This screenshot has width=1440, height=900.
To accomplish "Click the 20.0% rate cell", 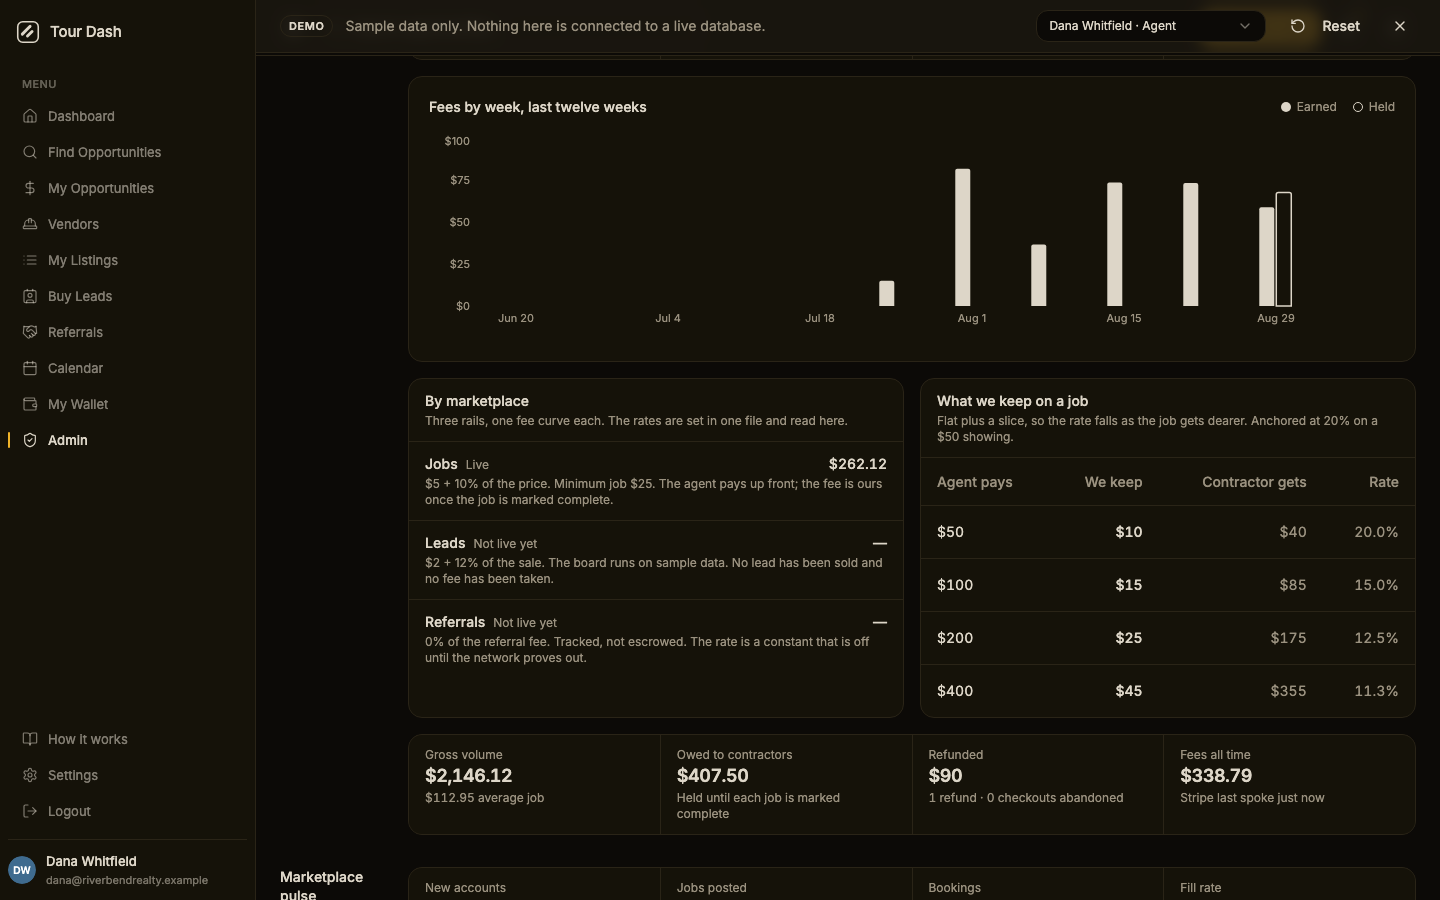I will (x=1376, y=532).
